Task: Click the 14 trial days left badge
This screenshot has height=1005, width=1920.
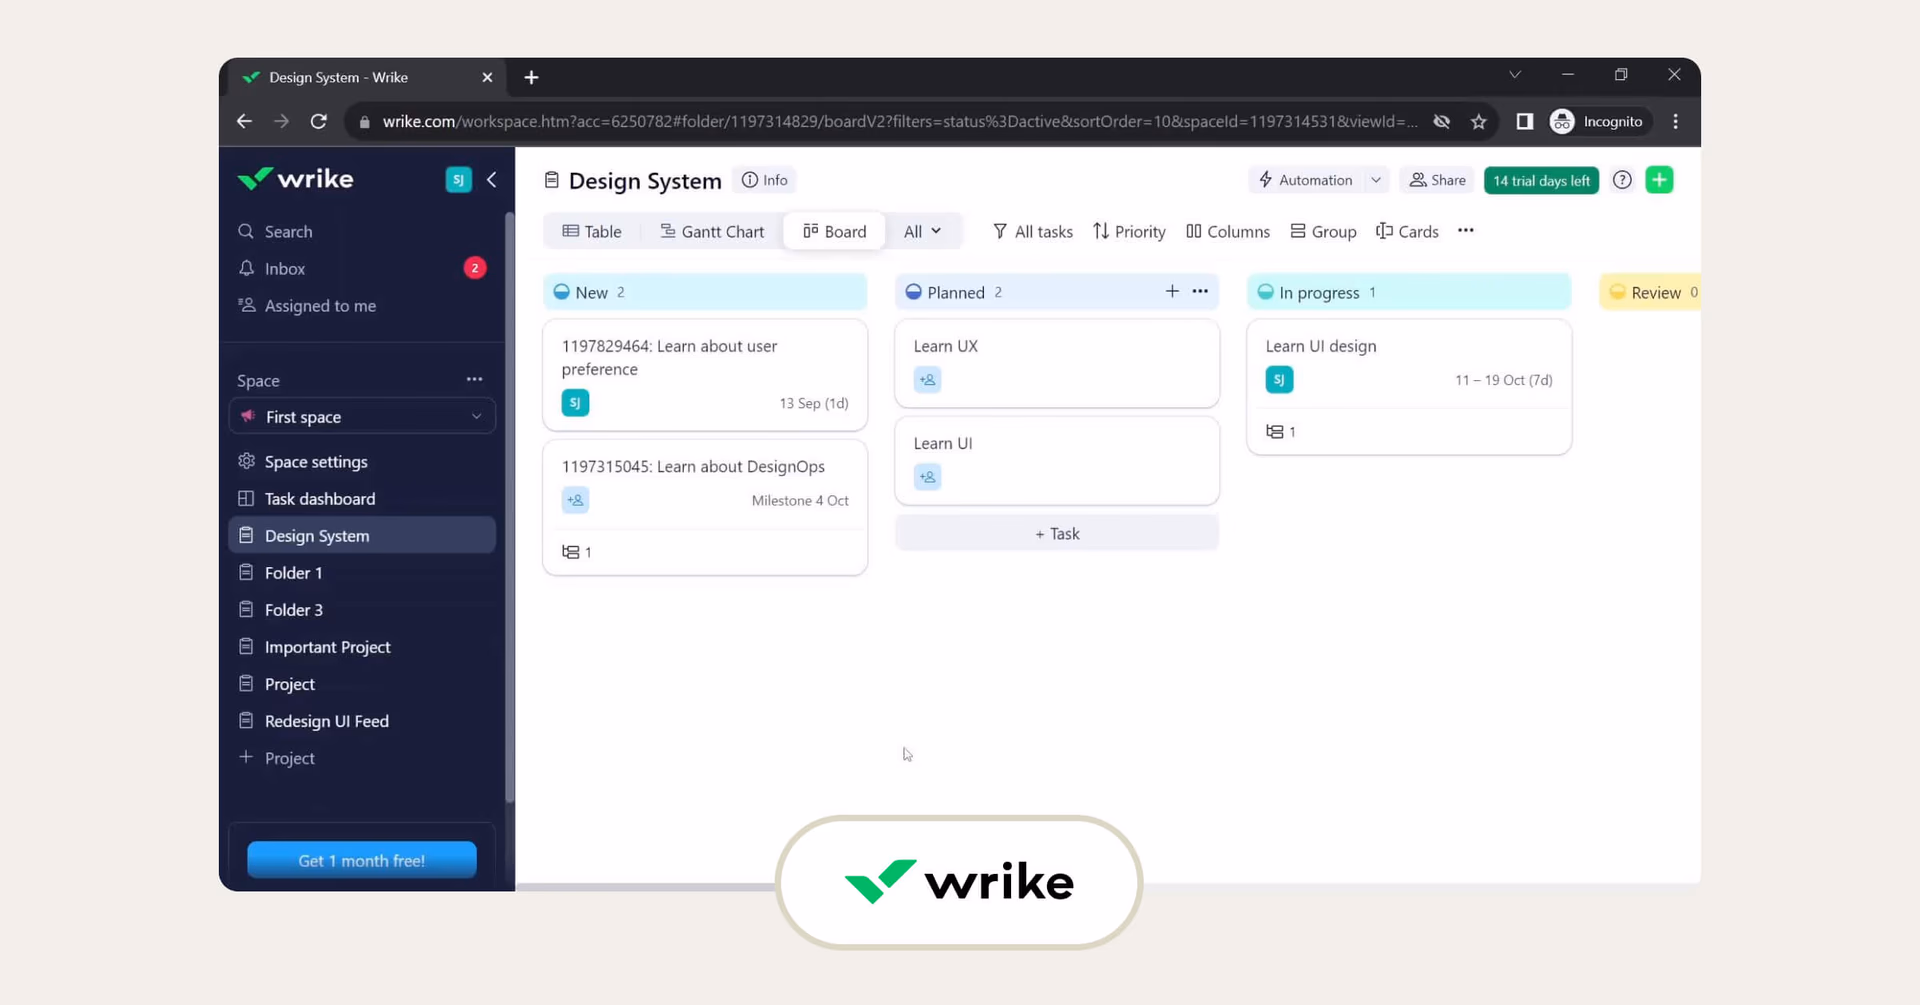Action: point(1541,180)
